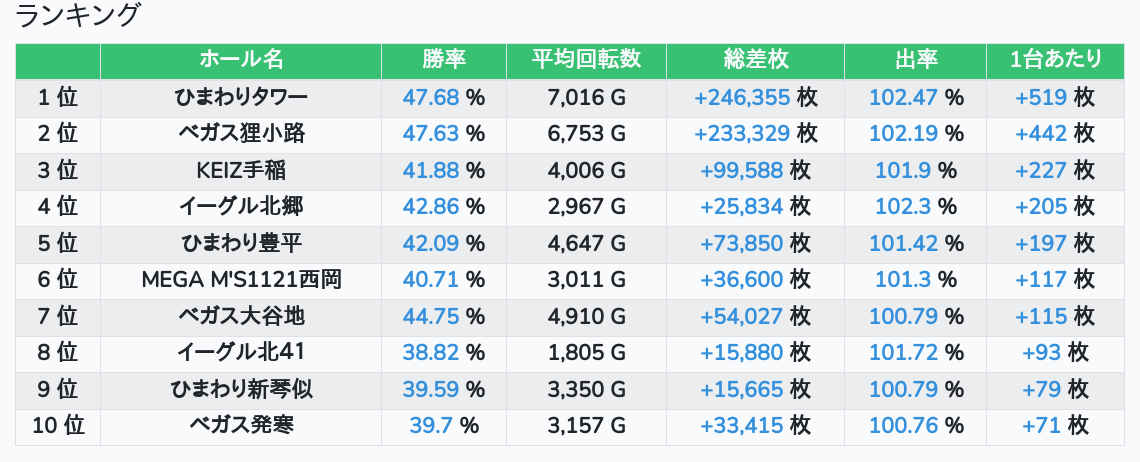Click the 47.68 win rate value
Screen dimensions: 1140x462
[x=430, y=97]
